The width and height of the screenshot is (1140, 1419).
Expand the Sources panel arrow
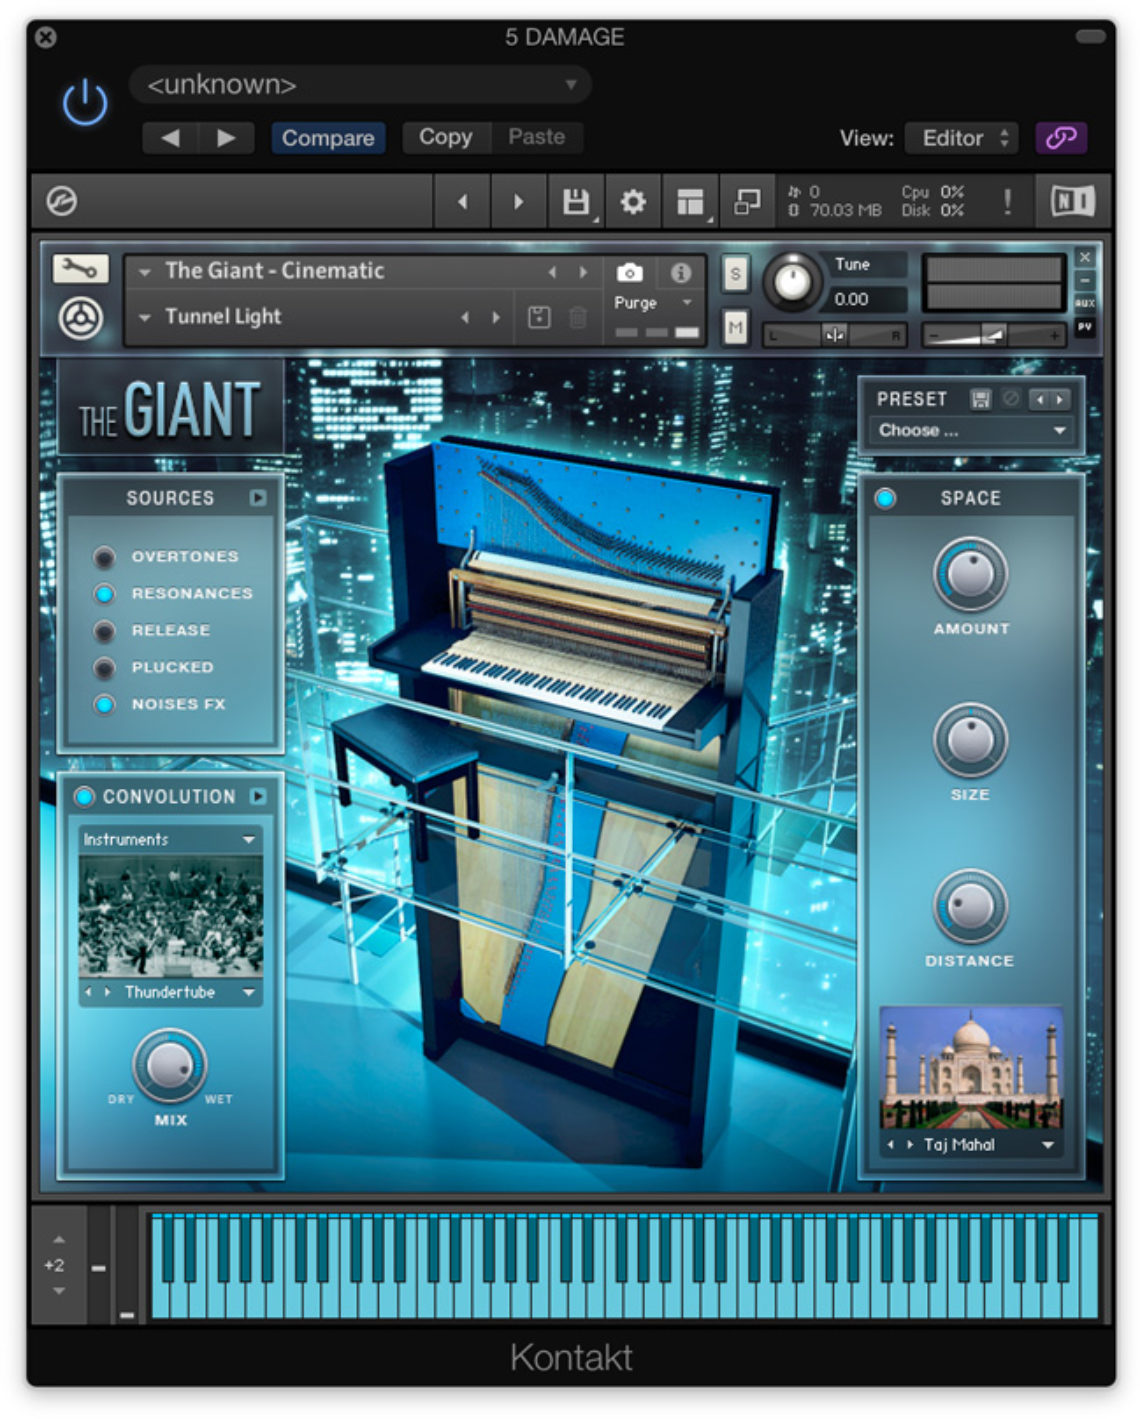(258, 497)
